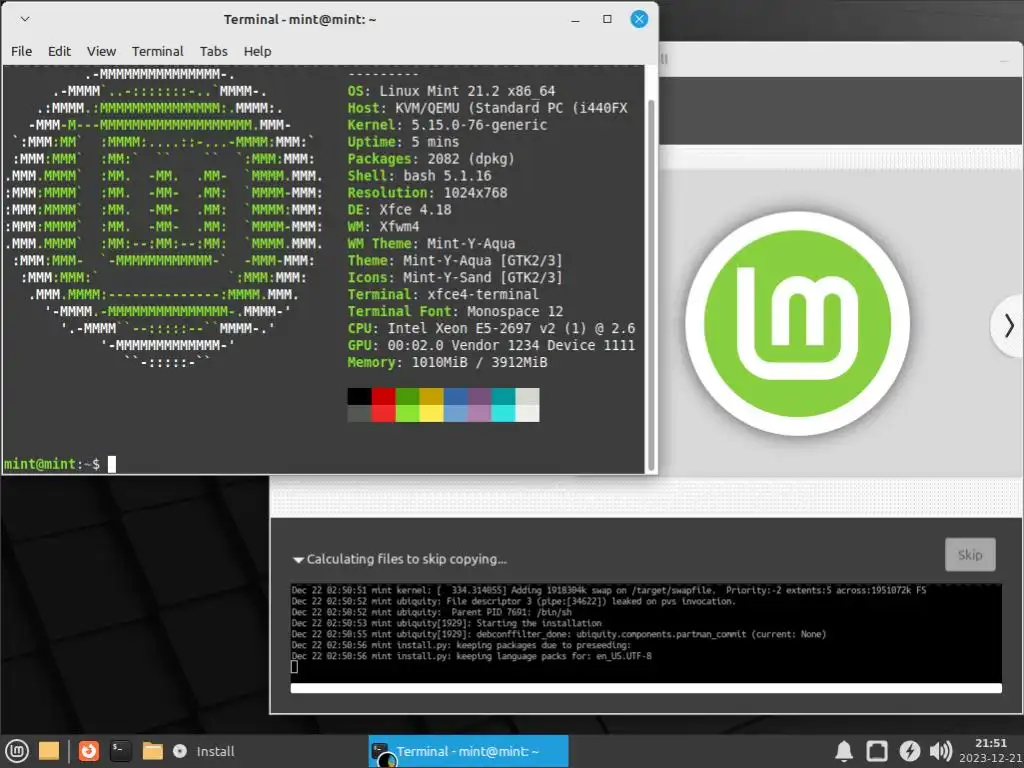
Task: Minimize the Terminal window
Action: point(575,20)
